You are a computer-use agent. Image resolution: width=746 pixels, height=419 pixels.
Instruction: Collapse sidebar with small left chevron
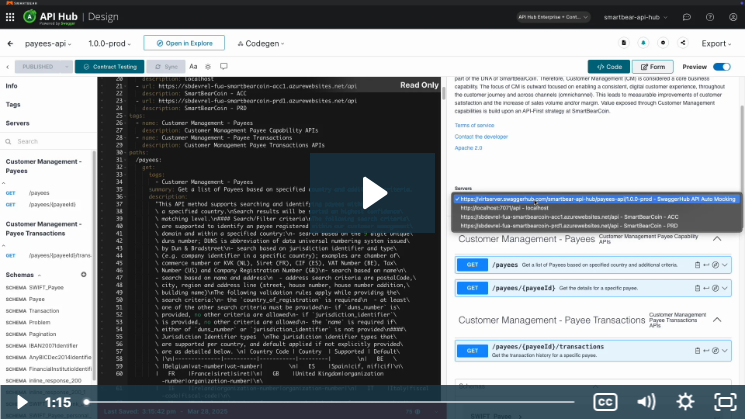tap(8, 67)
